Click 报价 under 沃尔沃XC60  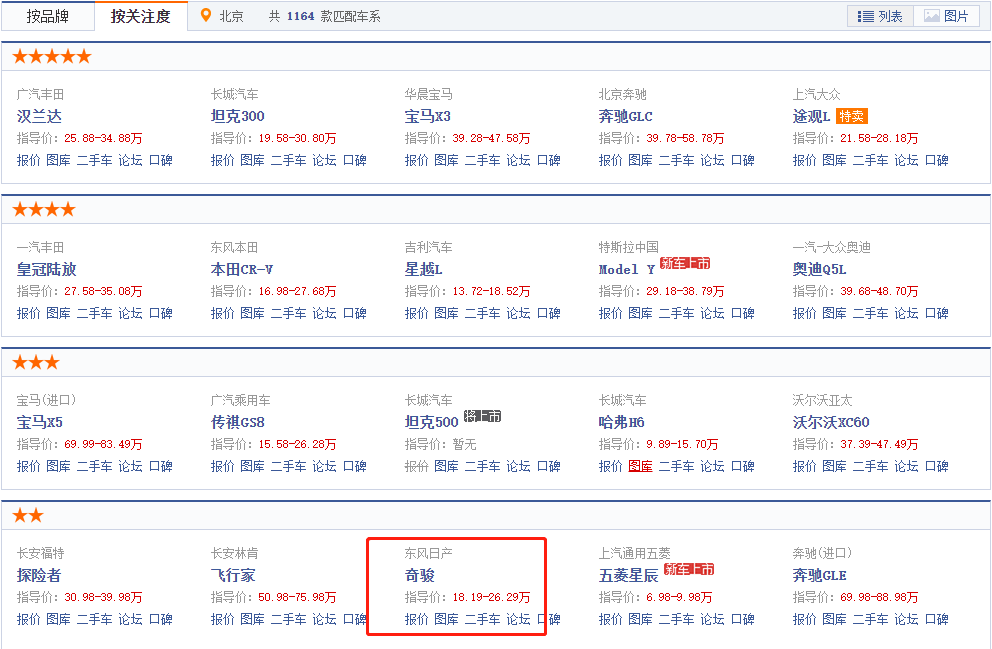point(805,467)
